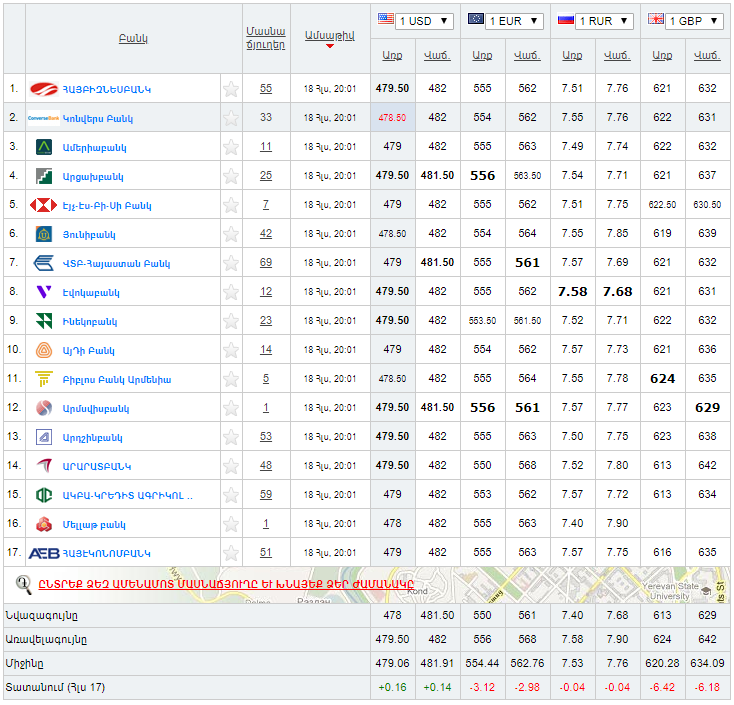
Task: Click the Ամերիաբանկ logo icon
Action: (x=44, y=147)
